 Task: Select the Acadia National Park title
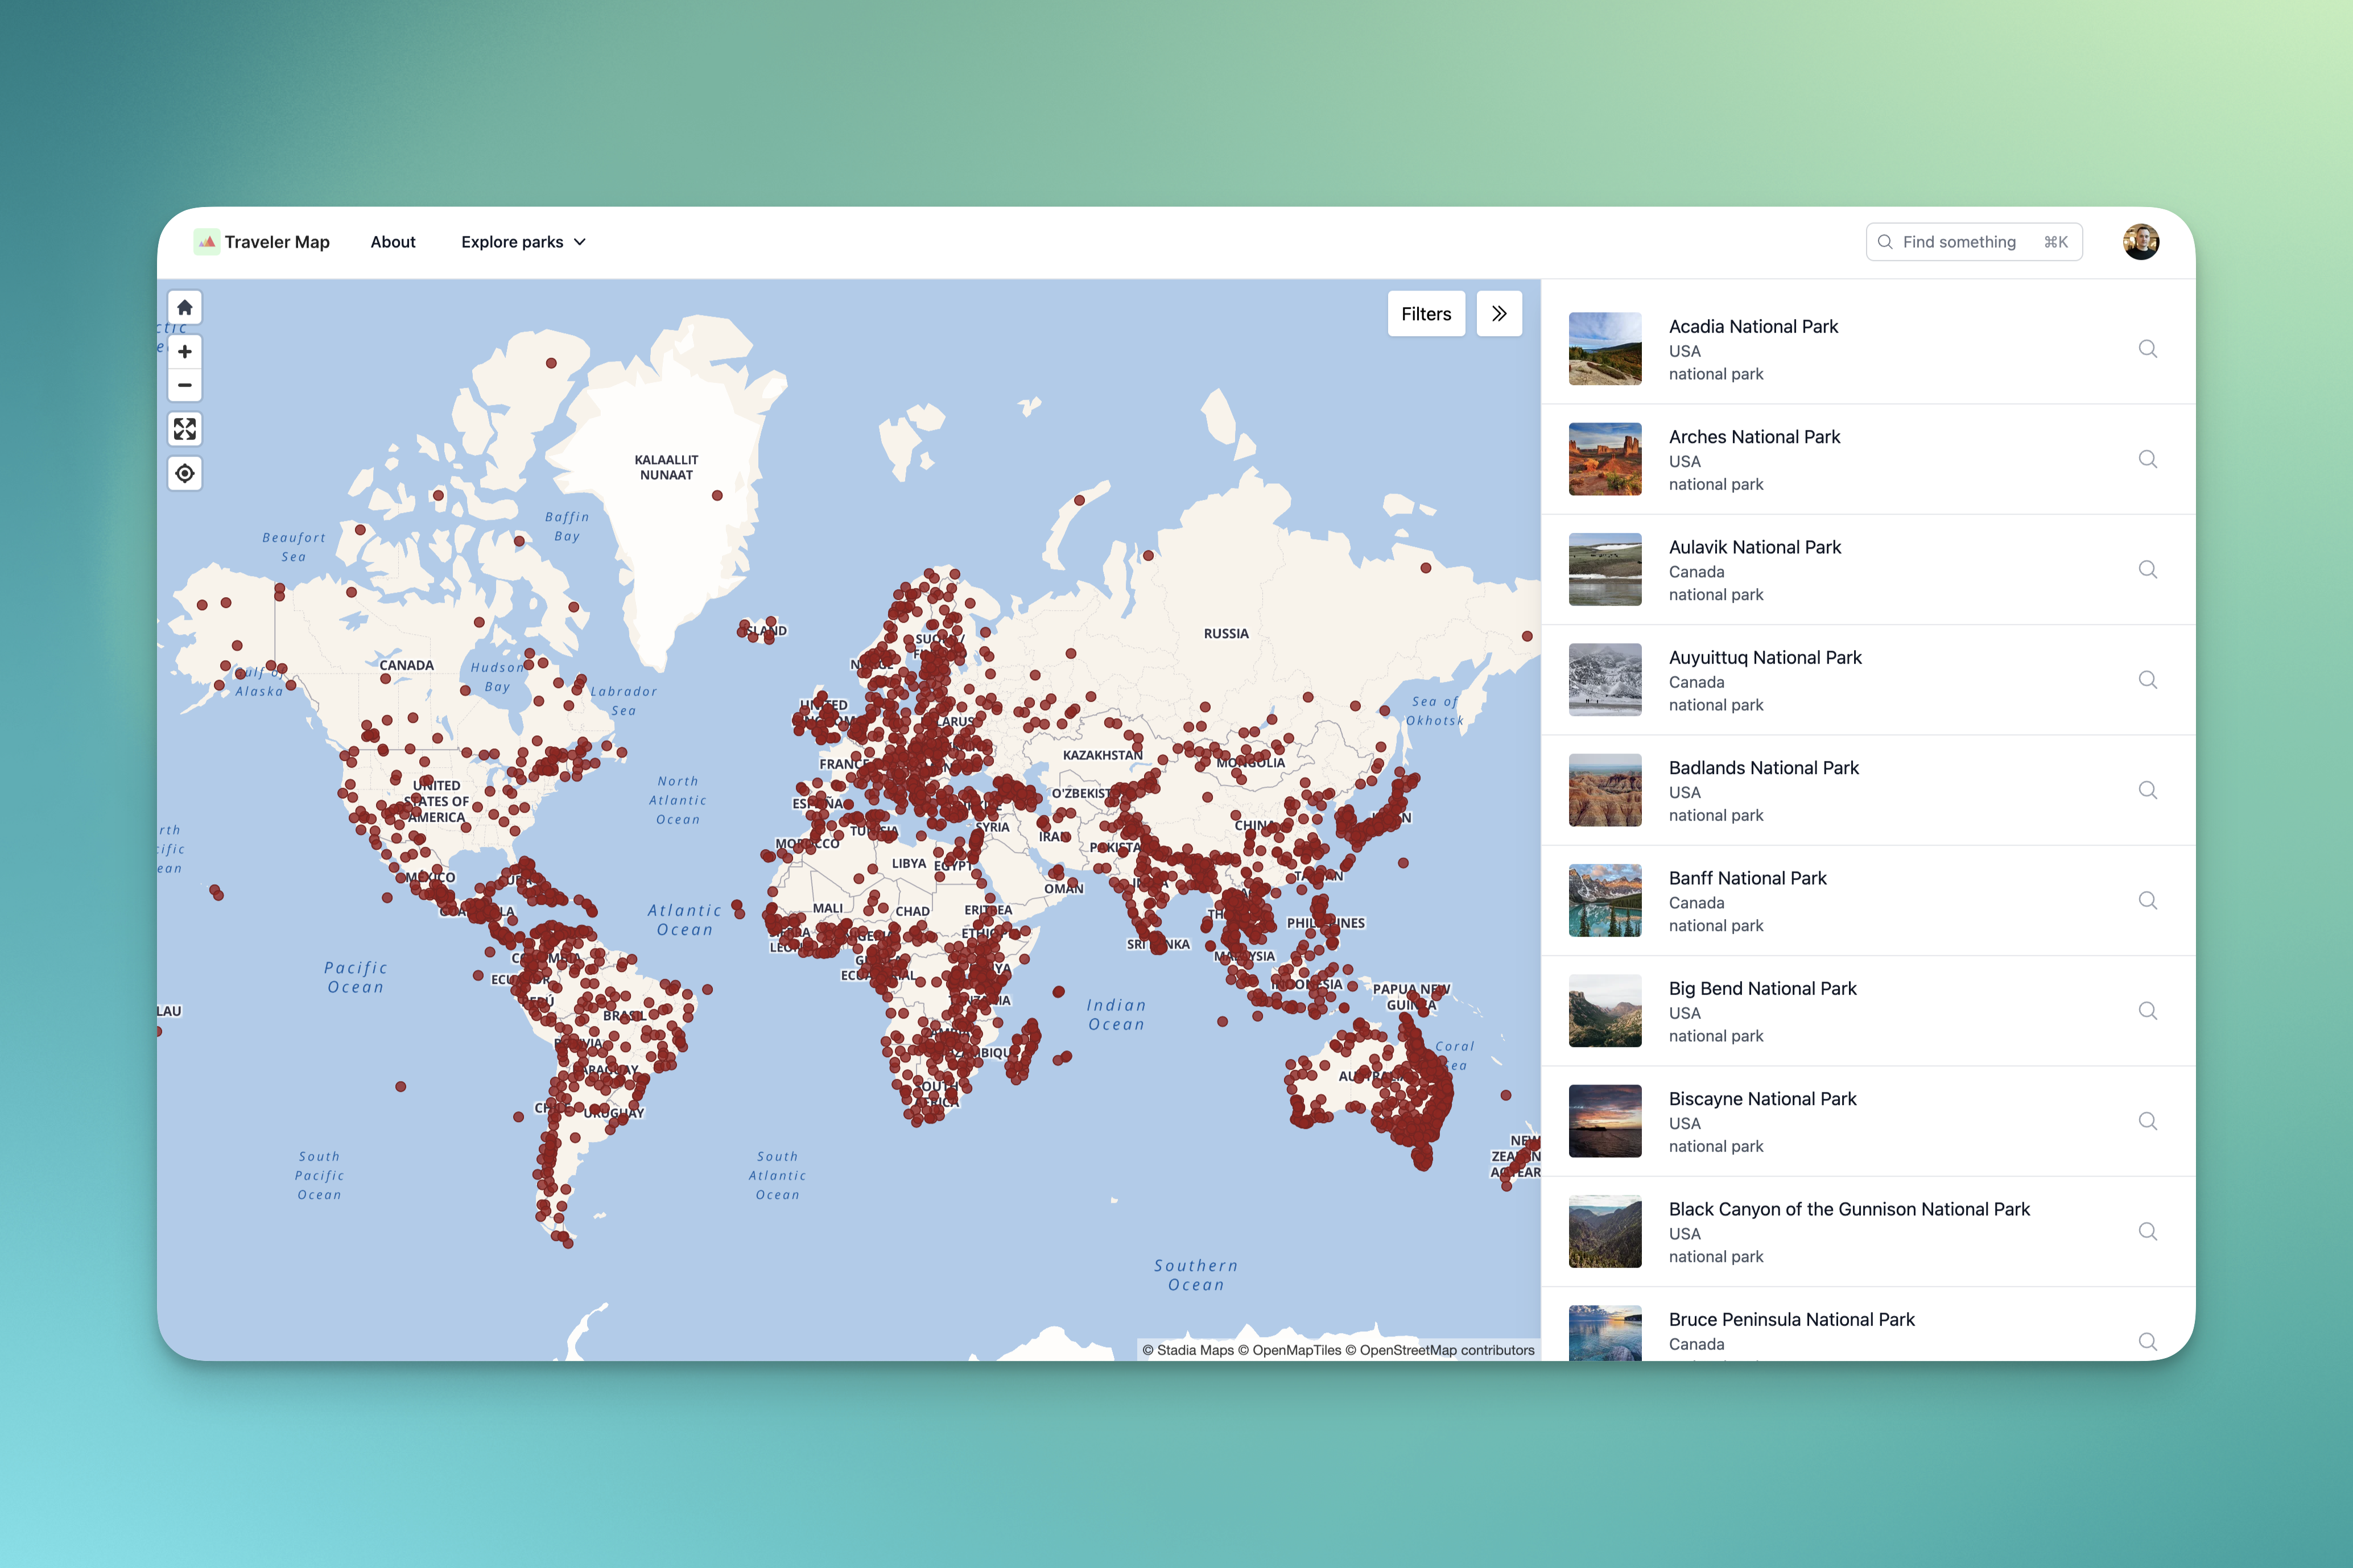click(1753, 327)
